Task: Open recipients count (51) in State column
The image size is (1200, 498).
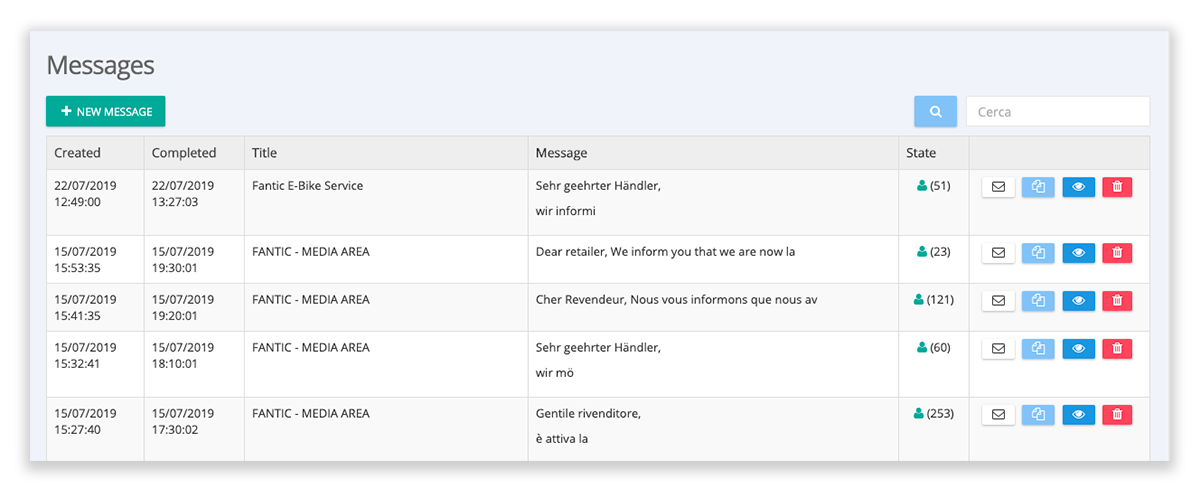Action: click(x=933, y=186)
